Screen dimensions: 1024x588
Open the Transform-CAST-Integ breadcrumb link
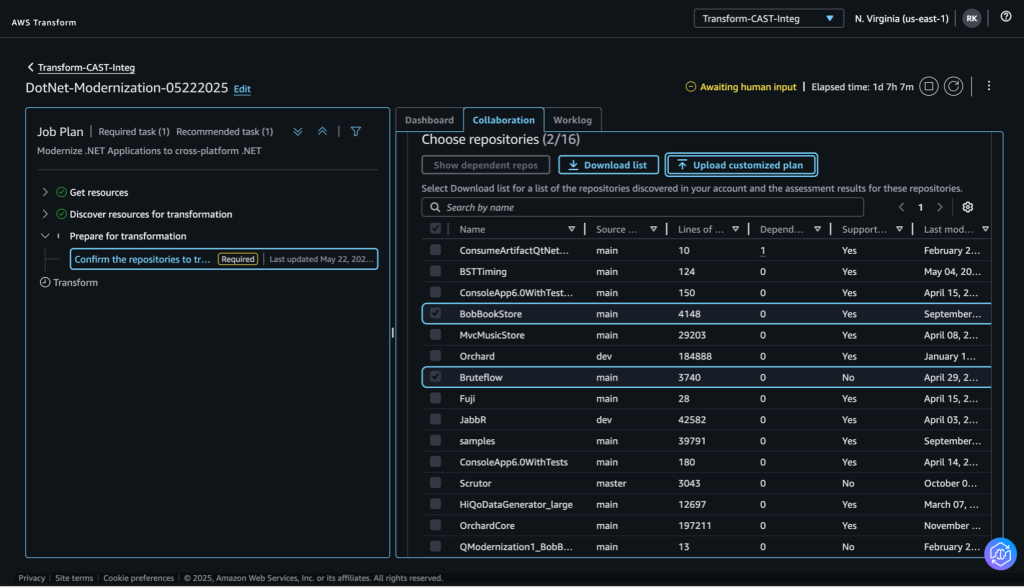pos(86,67)
